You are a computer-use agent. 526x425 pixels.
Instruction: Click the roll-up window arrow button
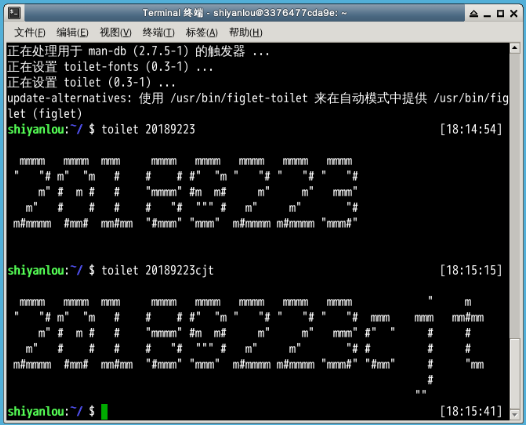[474, 13]
